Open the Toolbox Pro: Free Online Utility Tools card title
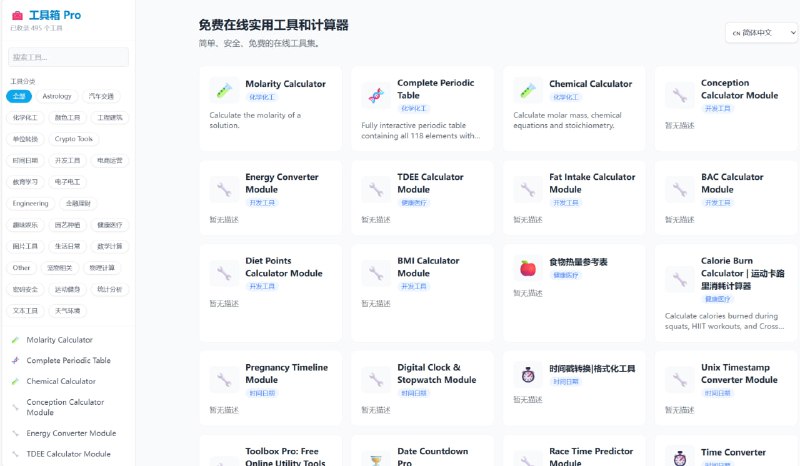800x466 pixels. pos(285,457)
